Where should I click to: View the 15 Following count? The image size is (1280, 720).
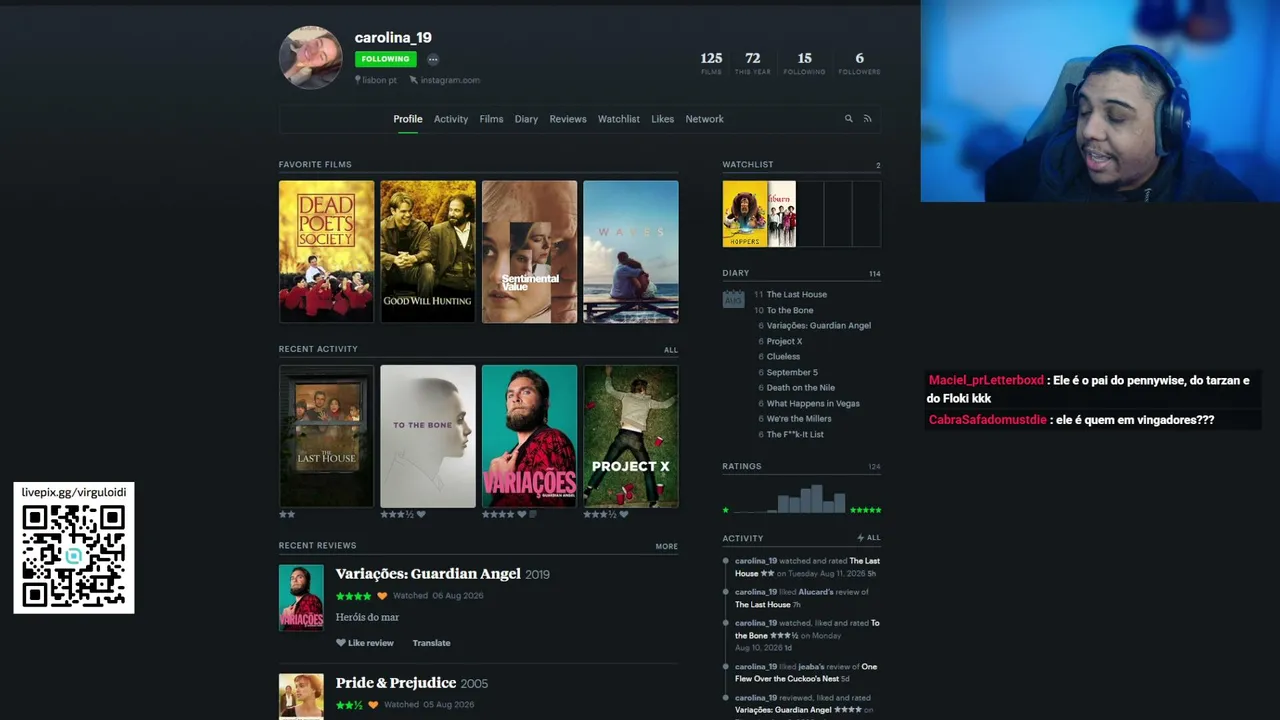tap(805, 63)
